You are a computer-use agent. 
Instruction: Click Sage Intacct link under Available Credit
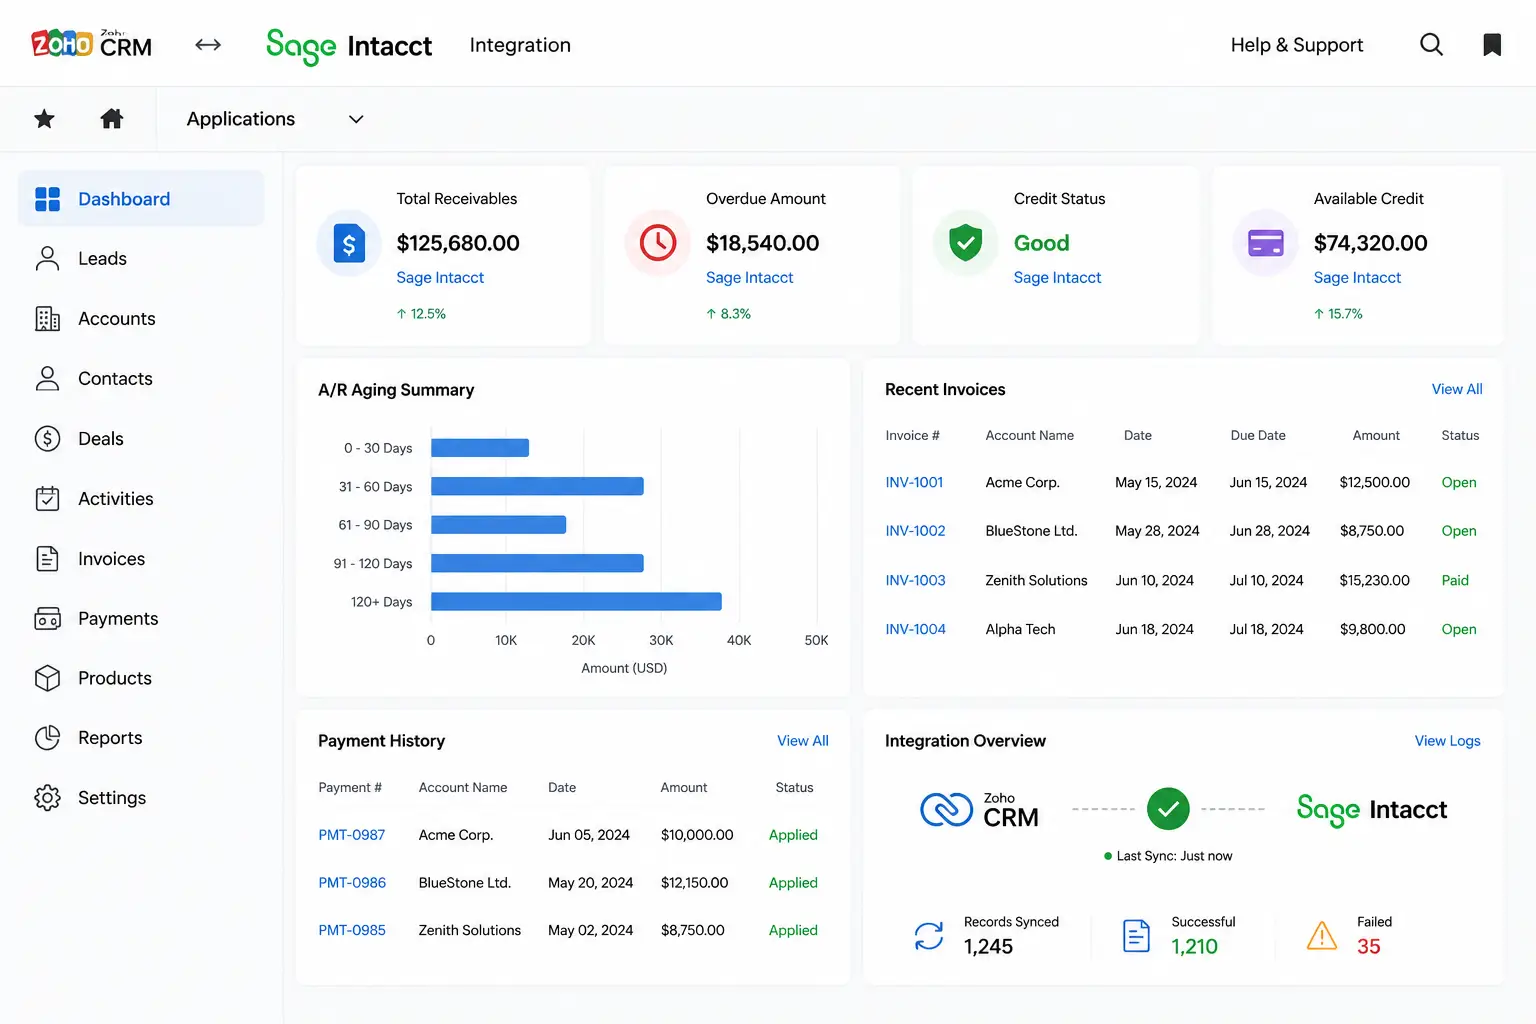click(x=1357, y=278)
